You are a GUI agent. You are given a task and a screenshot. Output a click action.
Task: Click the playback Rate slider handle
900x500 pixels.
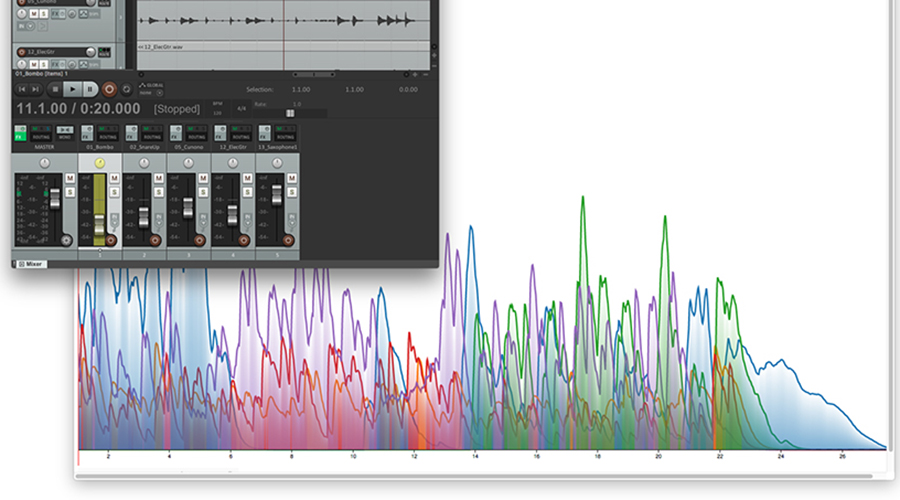pyautogui.click(x=290, y=113)
